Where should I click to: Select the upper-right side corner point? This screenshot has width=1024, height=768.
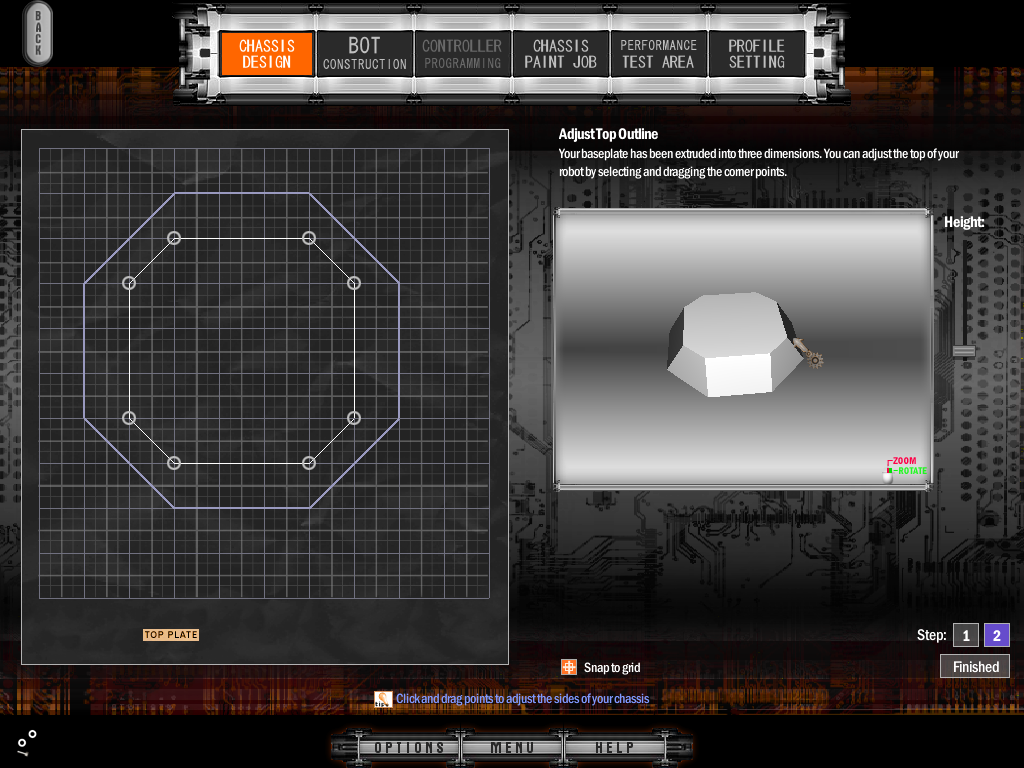pyautogui.click(x=354, y=283)
